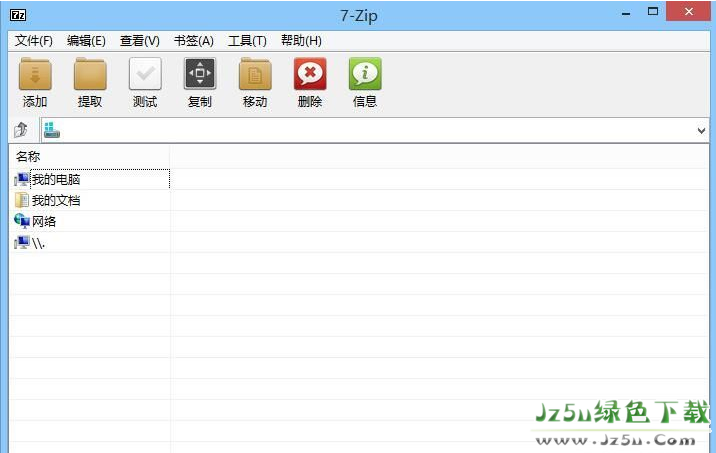This screenshot has width=716, height=453.
Task: Click the 7z application icon in title bar
Action: (x=18, y=15)
